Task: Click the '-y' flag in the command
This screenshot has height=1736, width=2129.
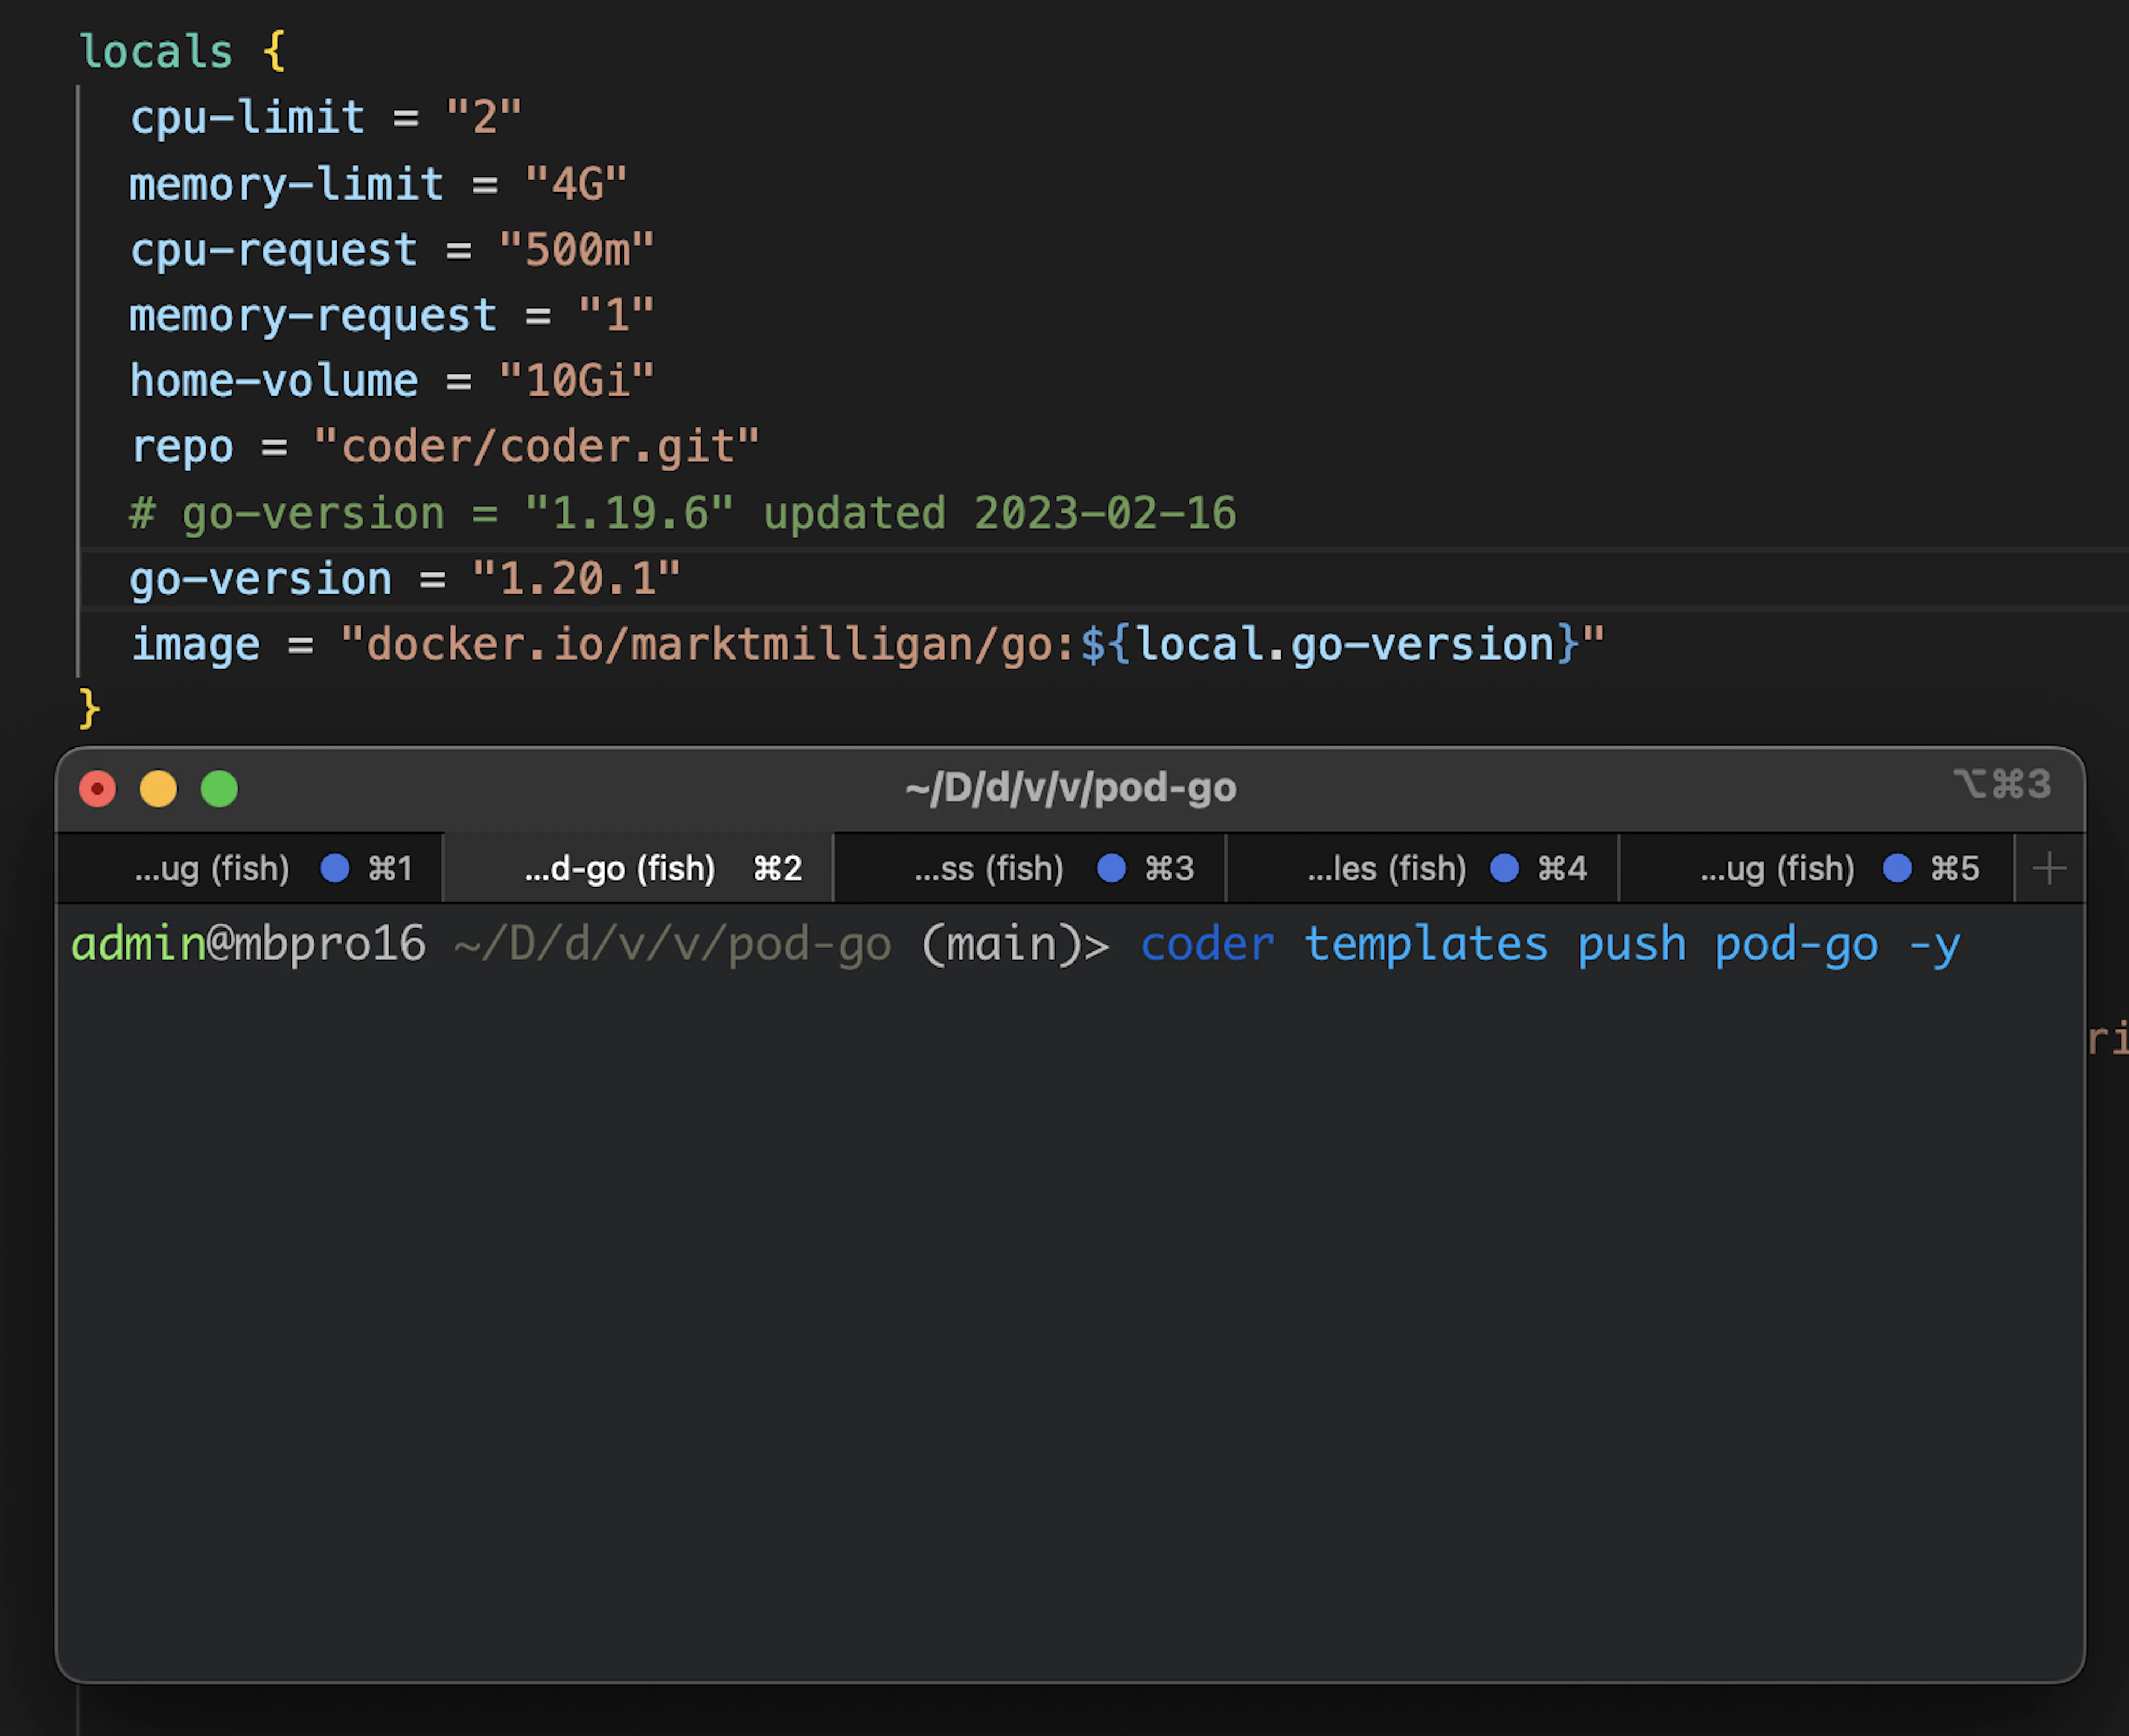Action: (x=1934, y=947)
